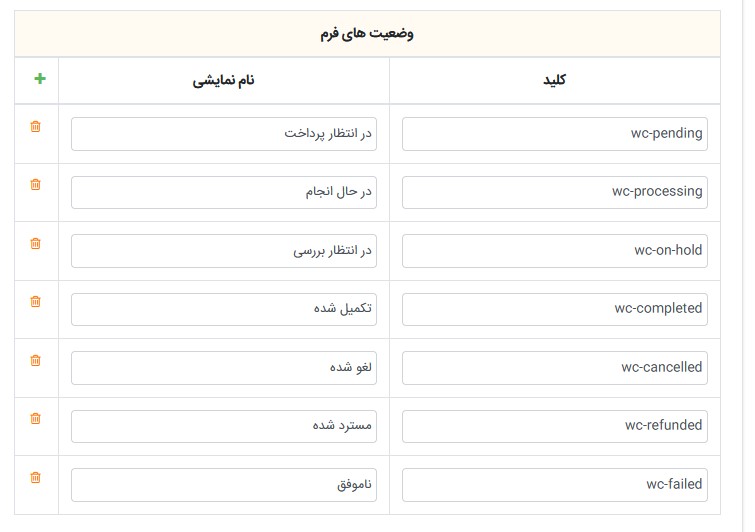
Task: Delete the wc-completed status row
Action: tap(36, 302)
